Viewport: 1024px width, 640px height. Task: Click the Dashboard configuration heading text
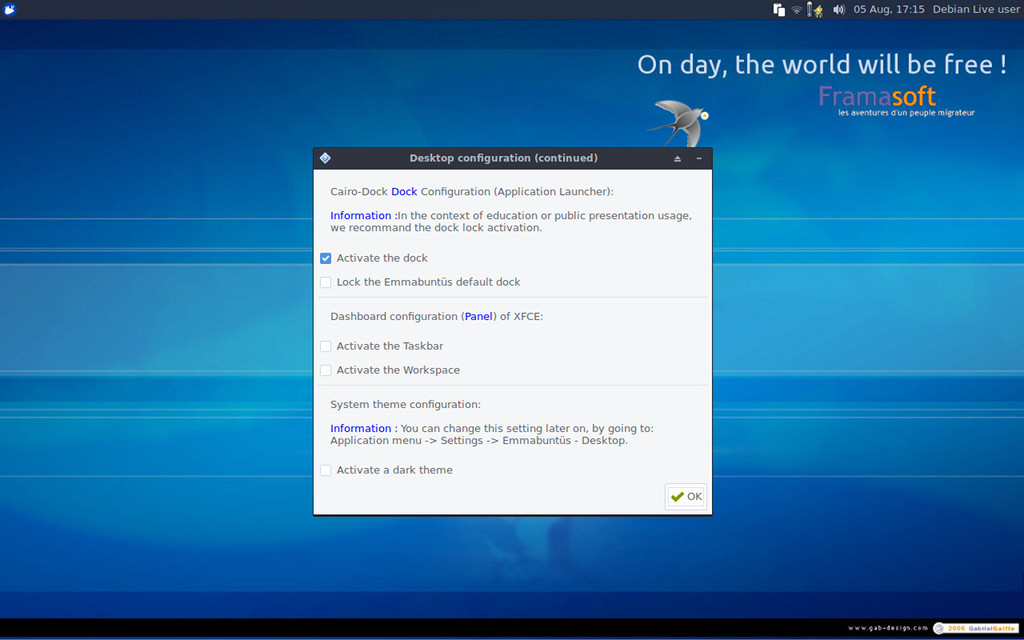coord(437,317)
